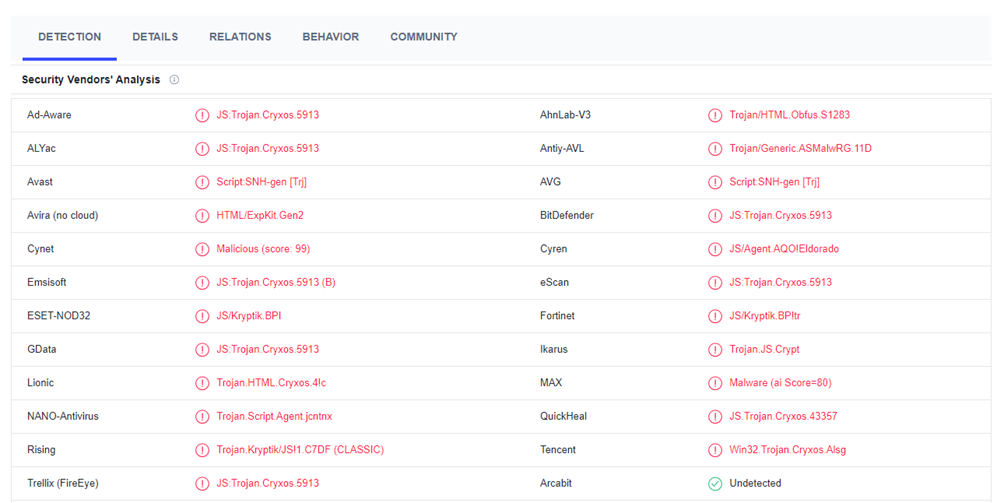Image resolution: width=1004 pixels, height=503 pixels.
Task: Click the alert icon in eScan row
Action: tap(715, 283)
